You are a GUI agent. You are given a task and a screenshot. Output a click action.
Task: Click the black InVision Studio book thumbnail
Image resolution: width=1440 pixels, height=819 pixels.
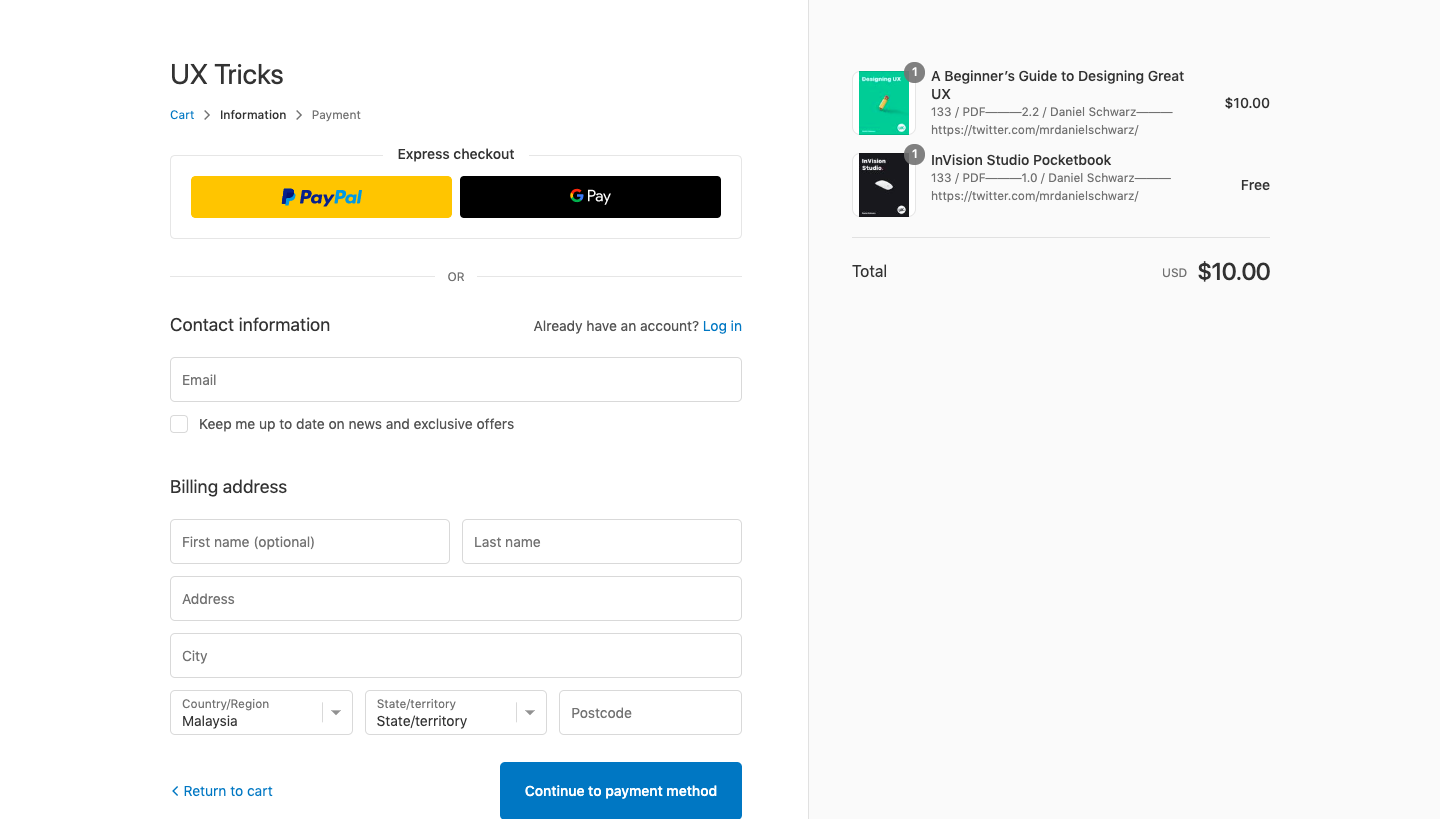click(884, 185)
